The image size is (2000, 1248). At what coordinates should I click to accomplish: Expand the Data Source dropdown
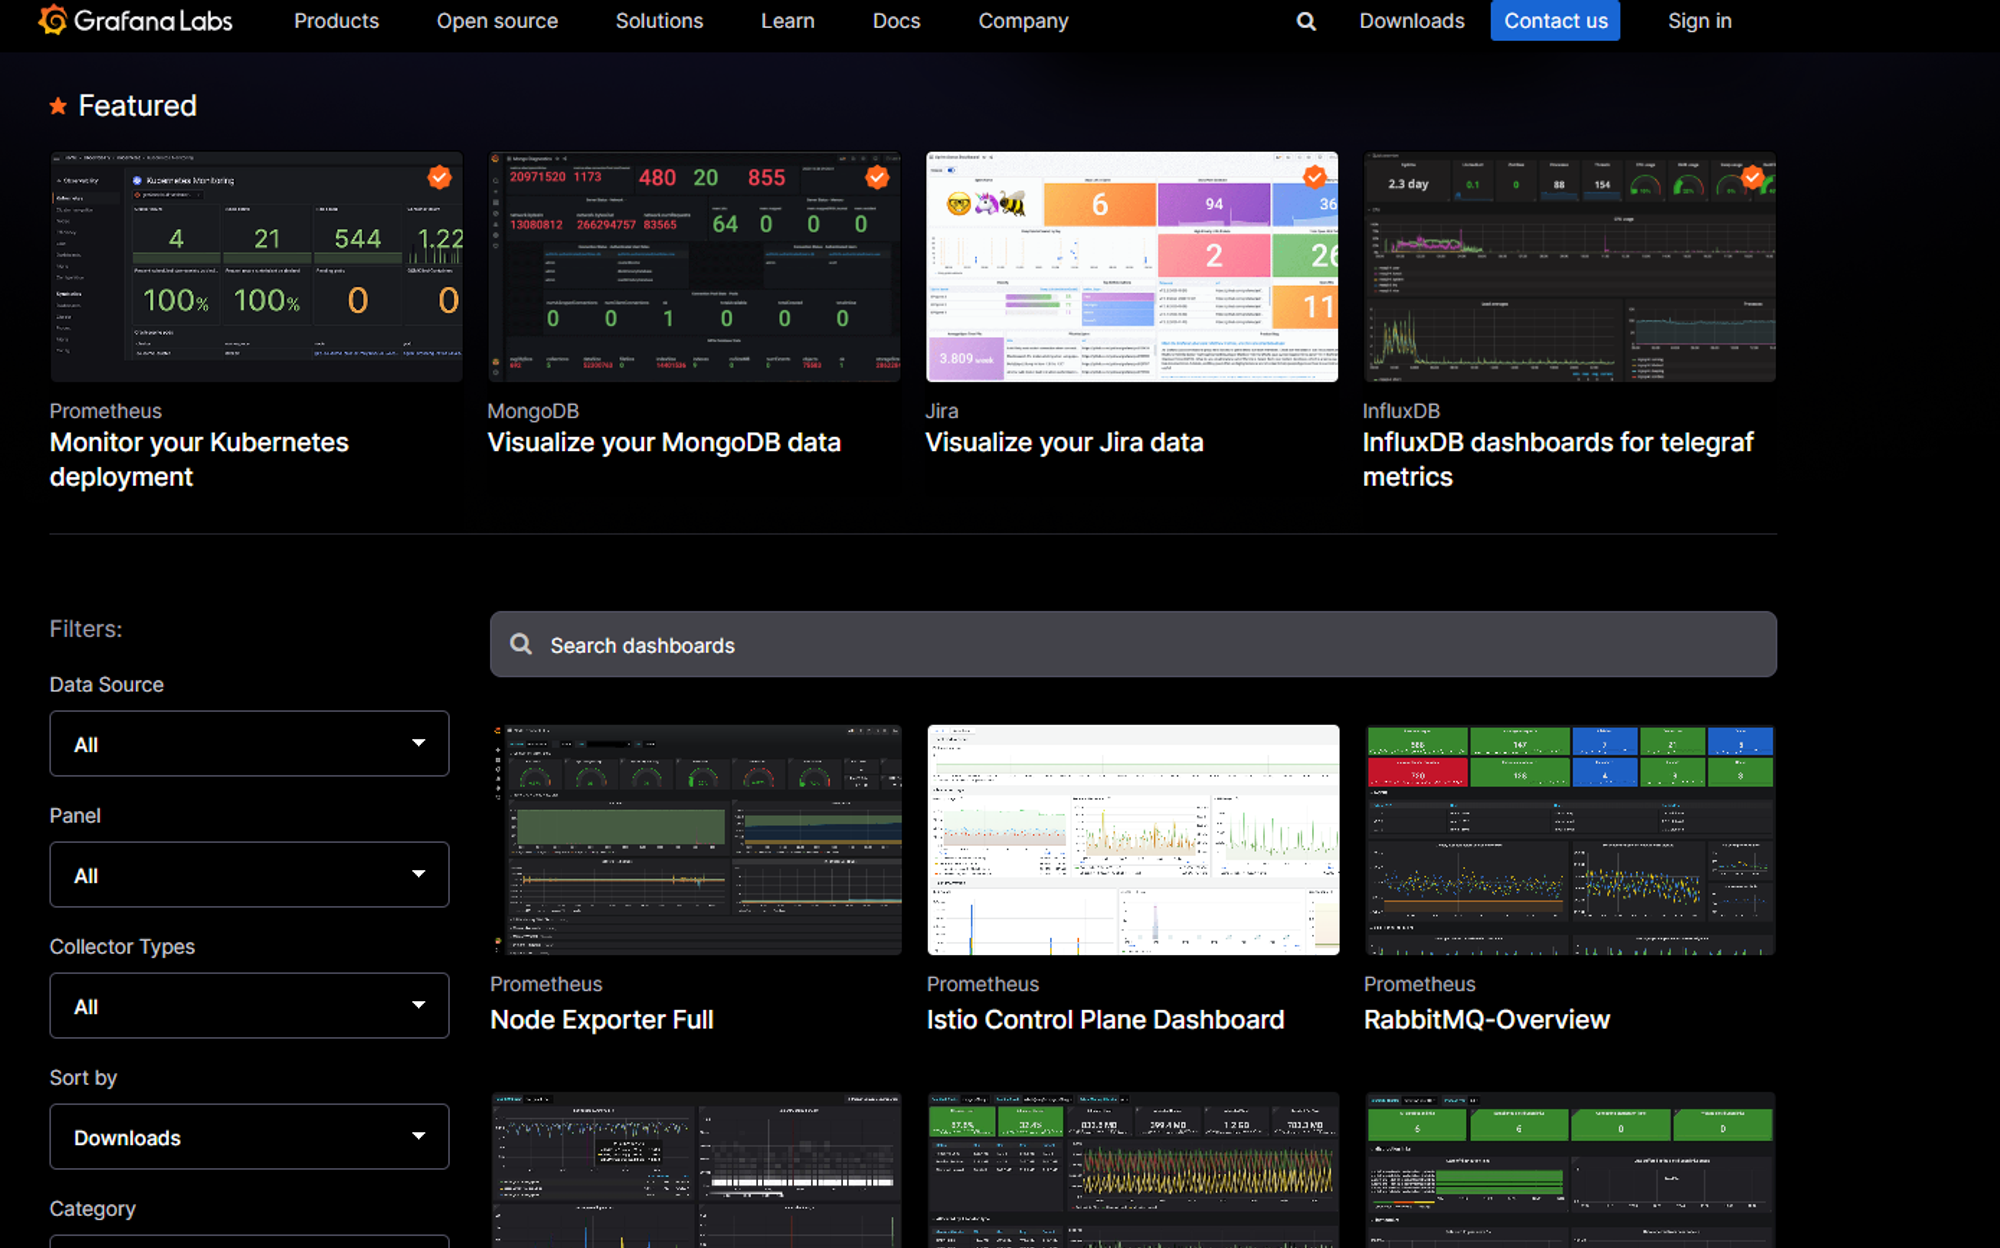pyautogui.click(x=249, y=743)
